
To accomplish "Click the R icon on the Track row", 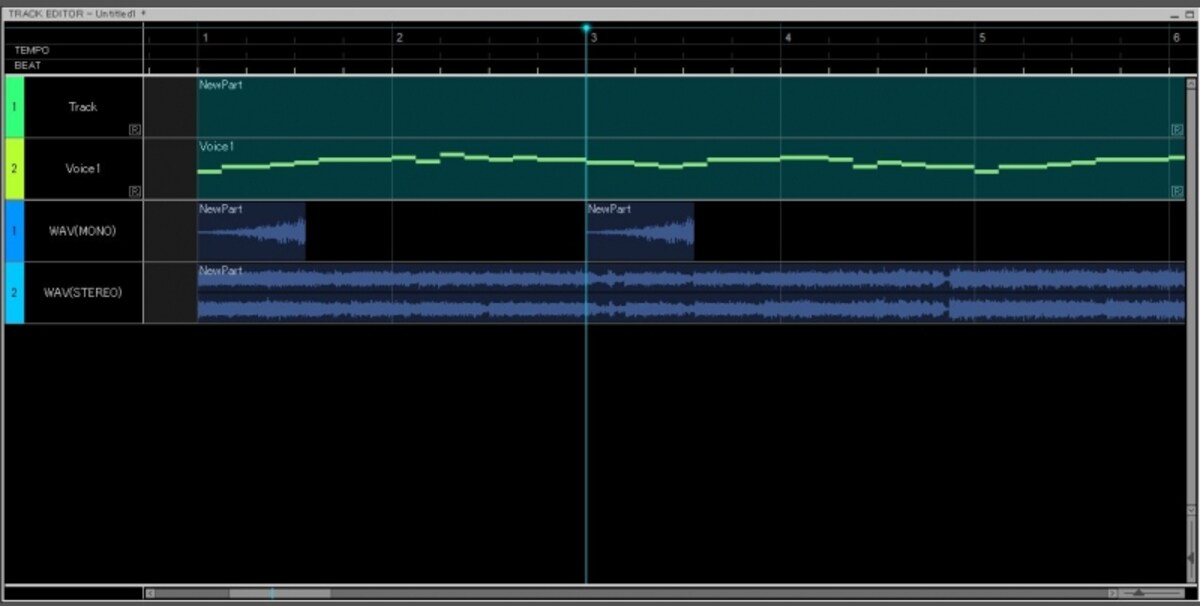I will click(x=134, y=129).
